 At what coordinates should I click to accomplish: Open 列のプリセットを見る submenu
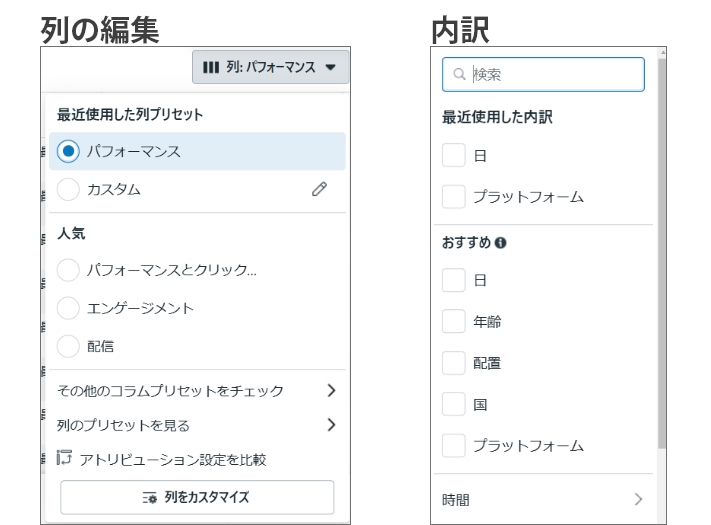197,425
